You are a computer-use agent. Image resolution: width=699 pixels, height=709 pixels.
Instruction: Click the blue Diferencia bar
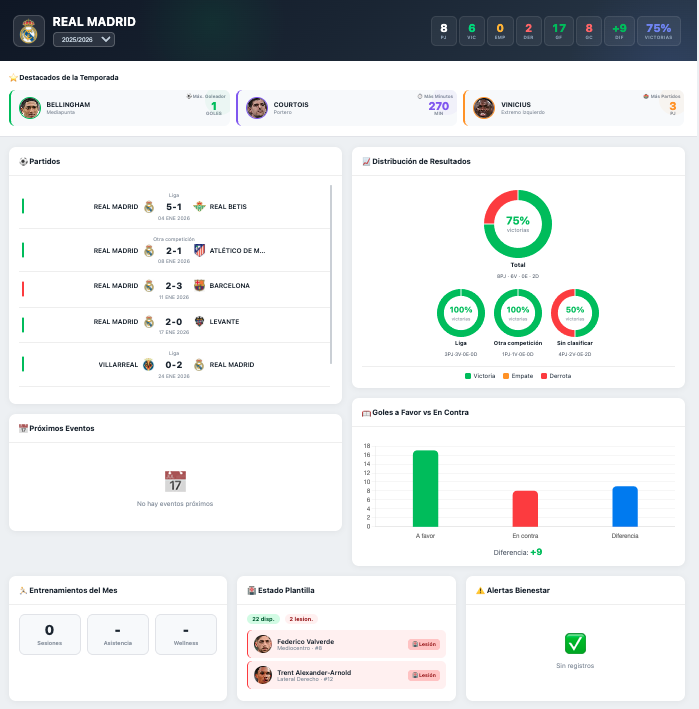click(625, 506)
